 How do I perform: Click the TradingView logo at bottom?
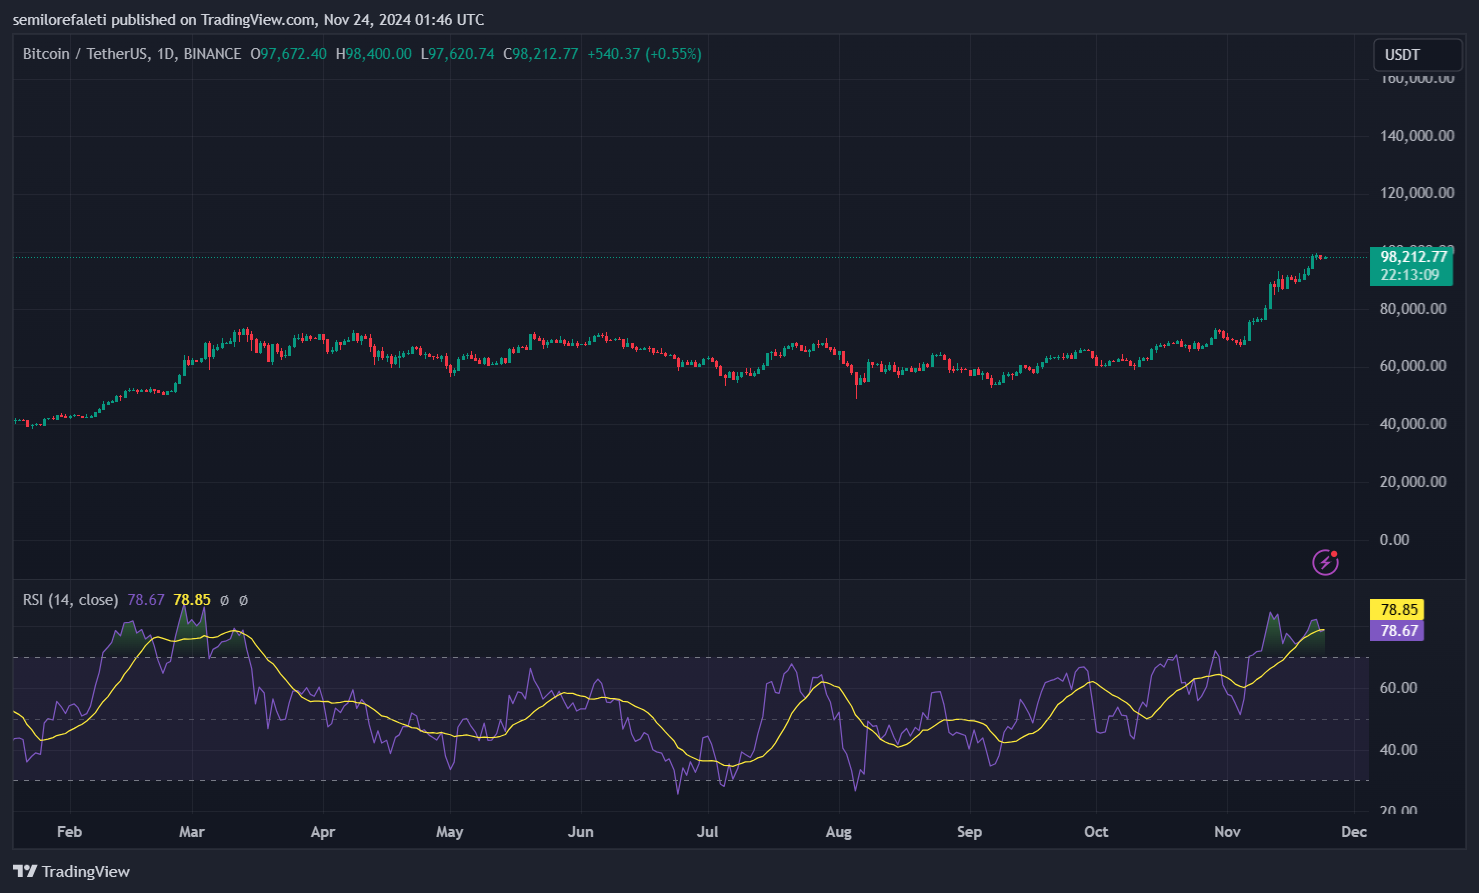71,871
